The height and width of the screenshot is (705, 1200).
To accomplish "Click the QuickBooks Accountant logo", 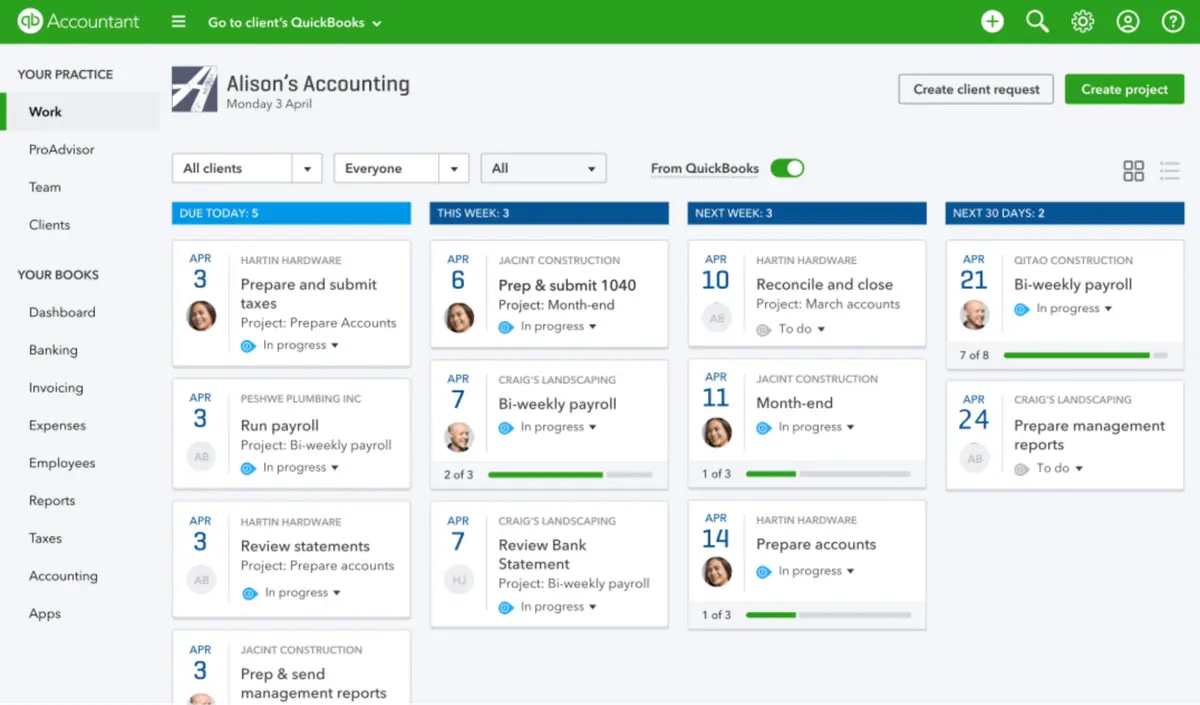I will (78, 21).
